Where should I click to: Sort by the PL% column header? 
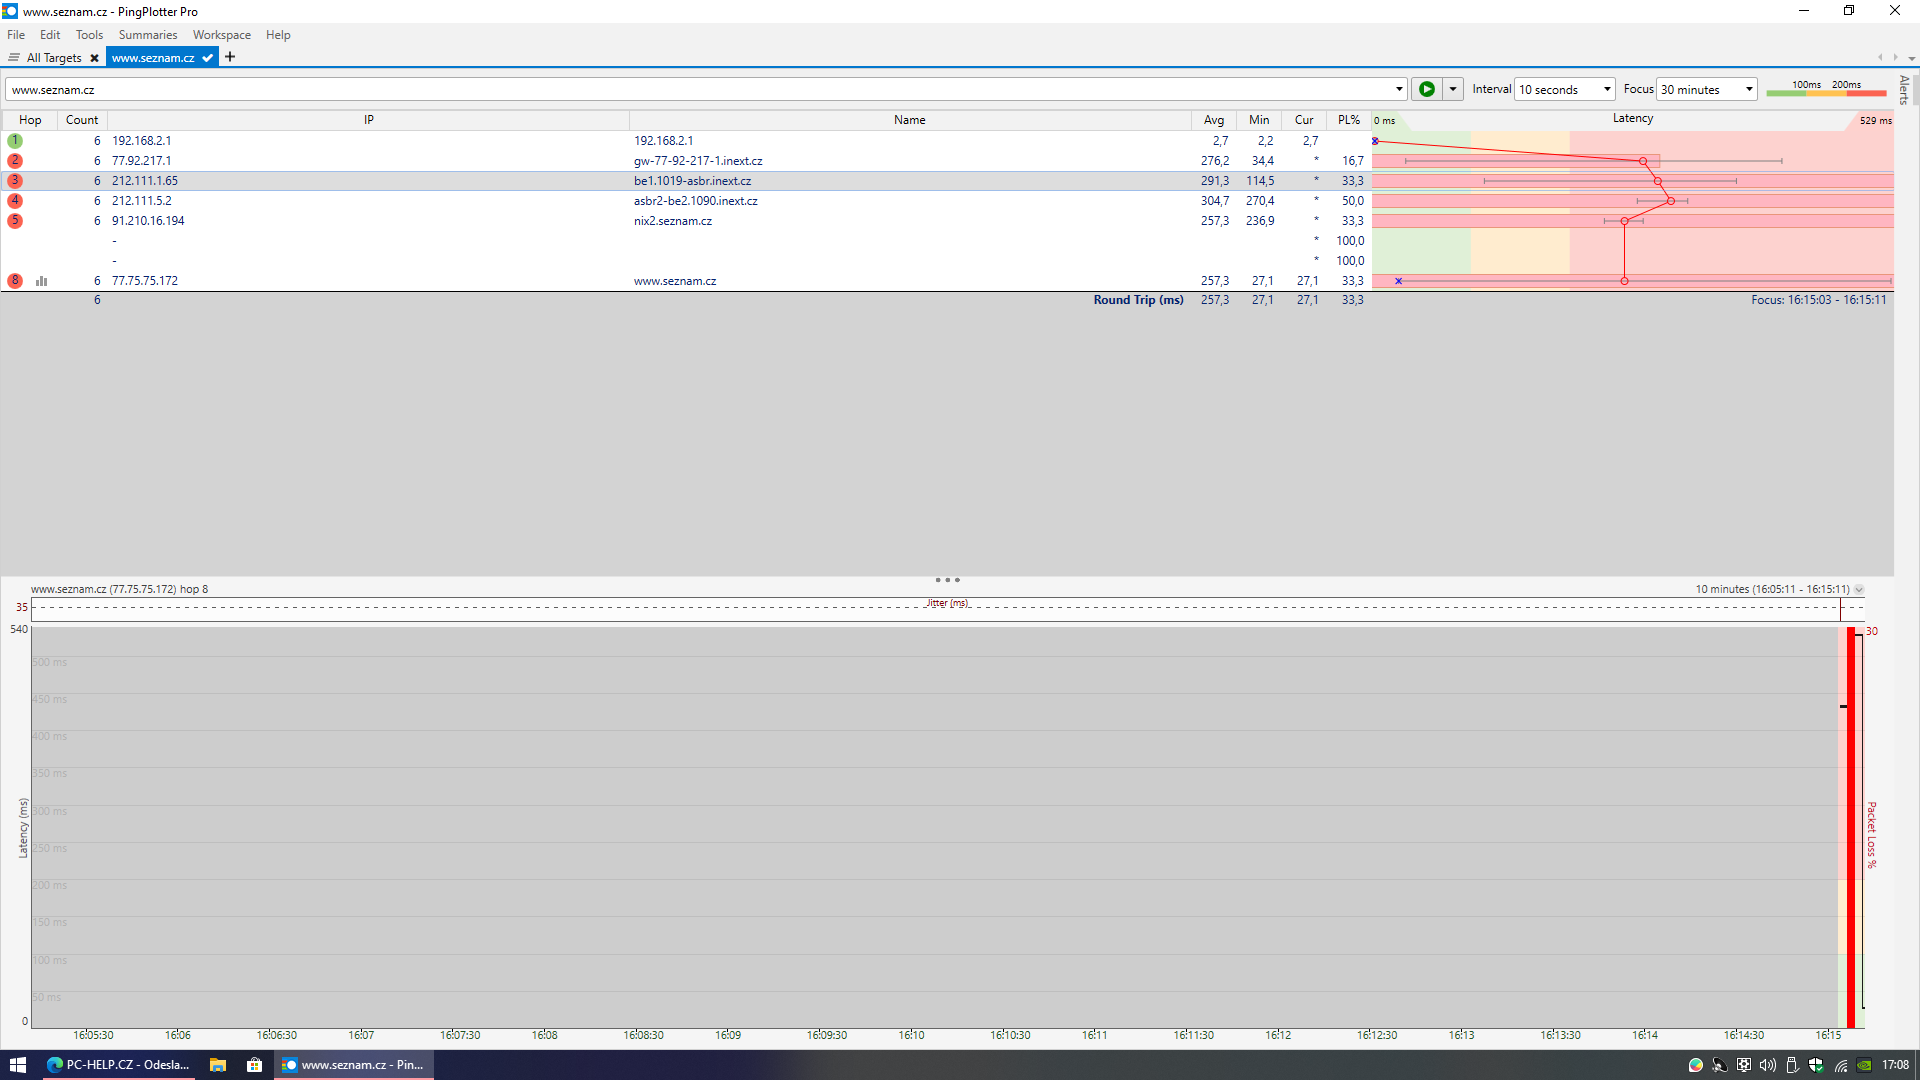tap(1348, 120)
